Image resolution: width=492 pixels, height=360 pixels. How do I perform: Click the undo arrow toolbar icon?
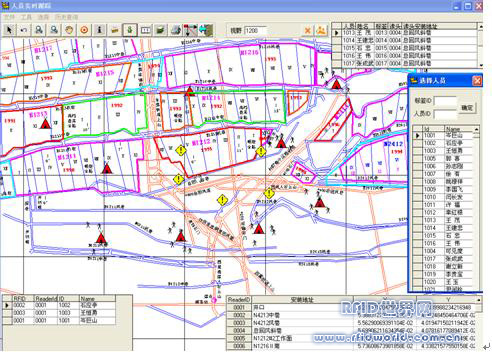pos(24,30)
